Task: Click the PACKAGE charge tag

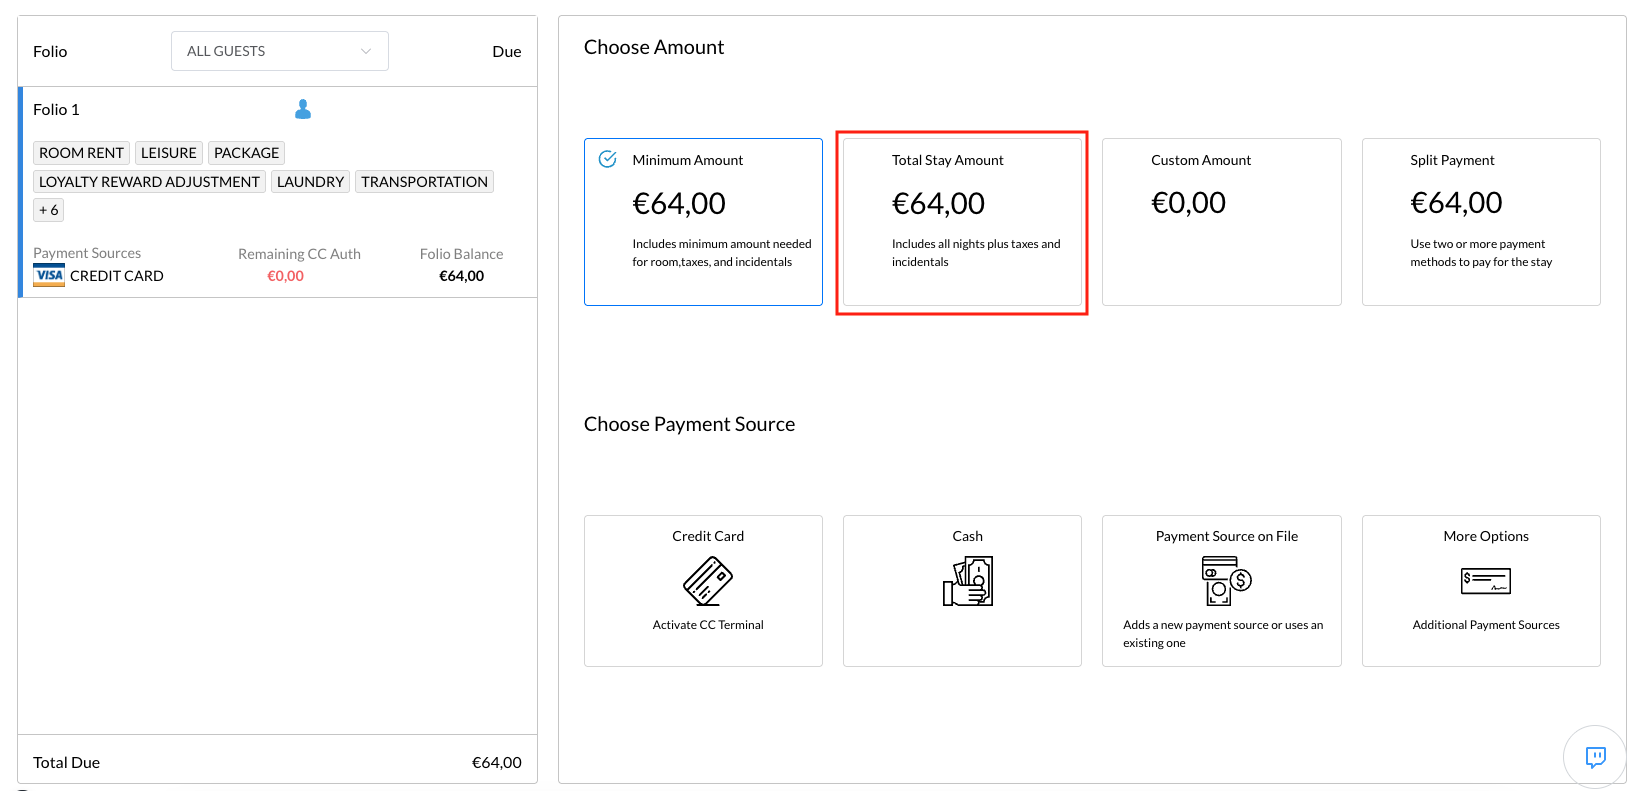Action: pos(246,153)
